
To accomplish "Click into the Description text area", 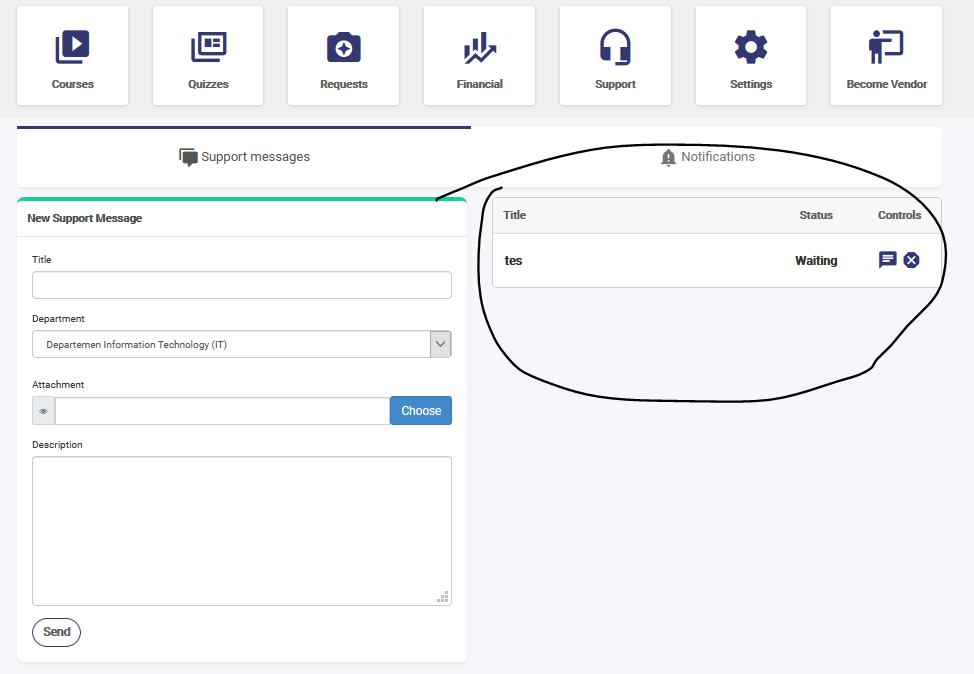I will coord(241,530).
